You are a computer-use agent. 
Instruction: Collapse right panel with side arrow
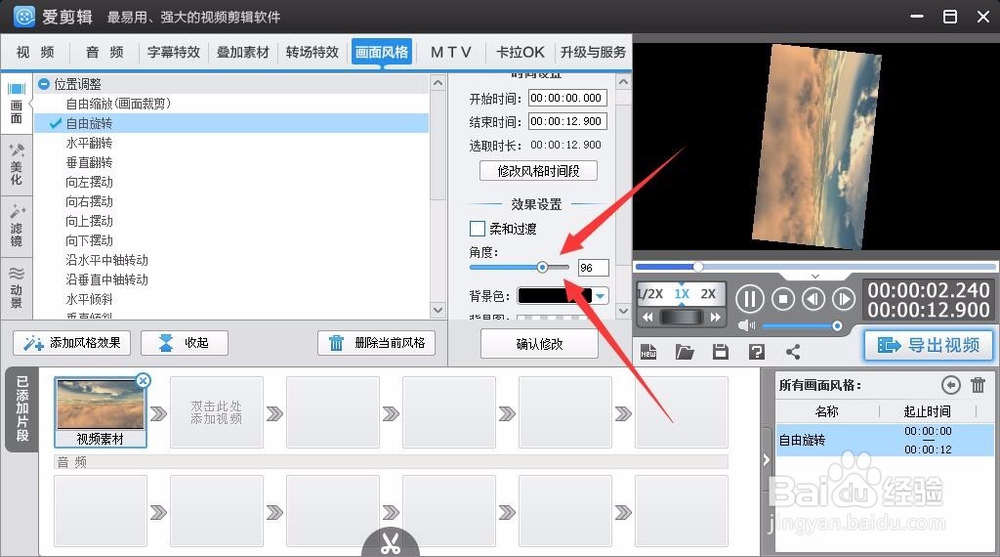pyautogui.click(x=766, y=459)
